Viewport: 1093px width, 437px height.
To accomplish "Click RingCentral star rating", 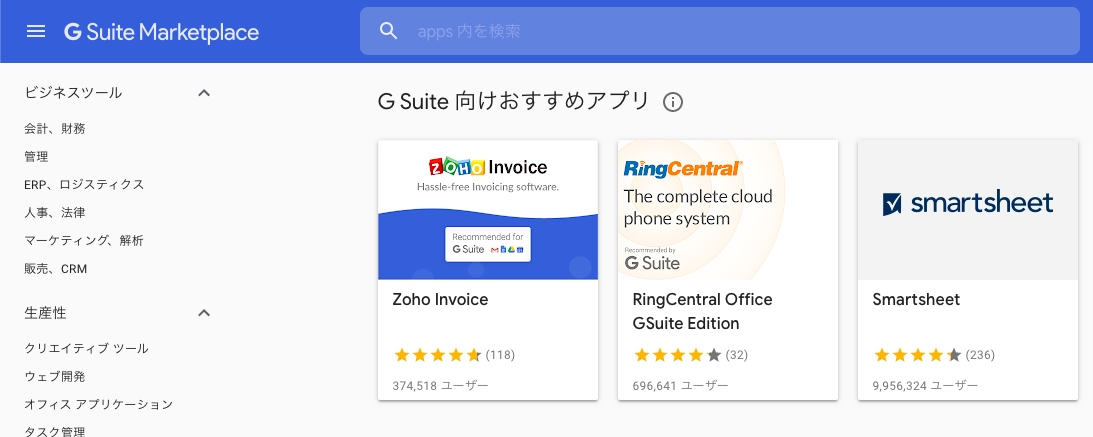I will point(677,355).
